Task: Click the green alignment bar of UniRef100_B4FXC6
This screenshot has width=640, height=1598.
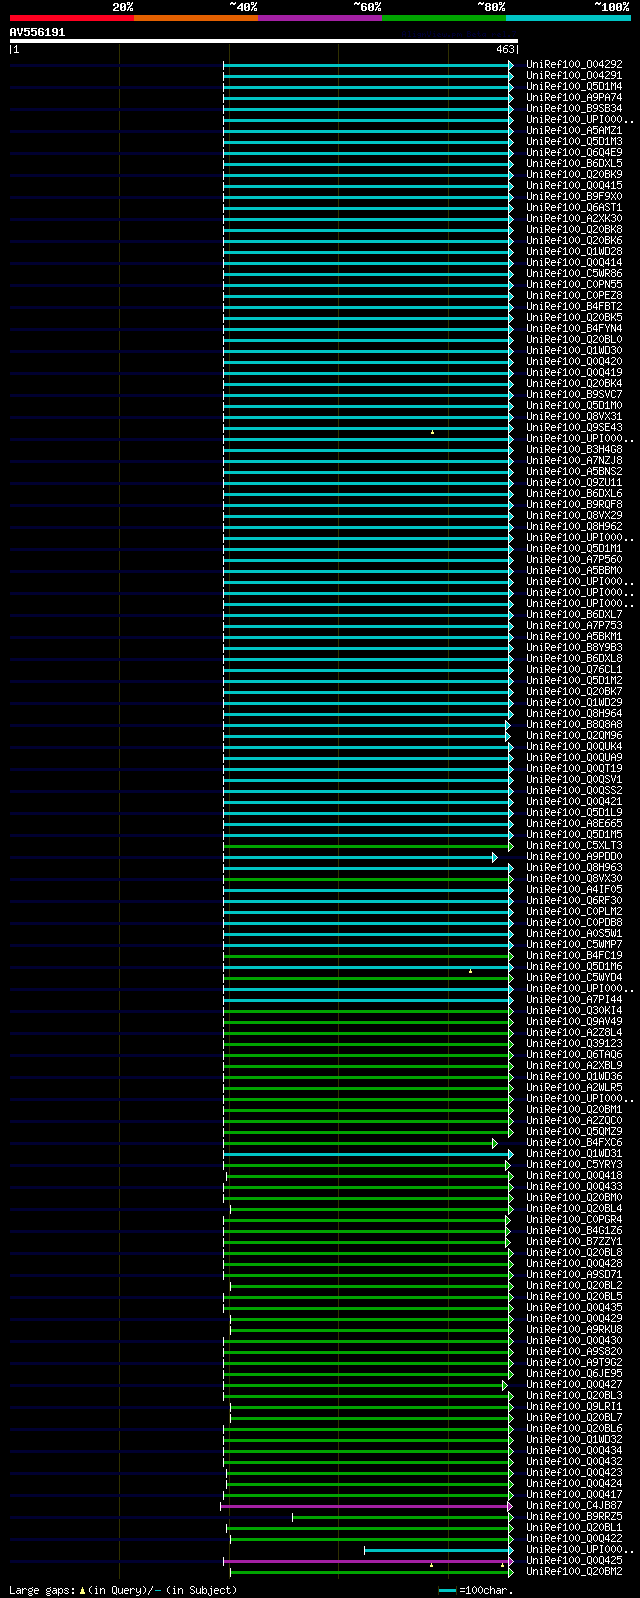Action: coord(359,1143)
